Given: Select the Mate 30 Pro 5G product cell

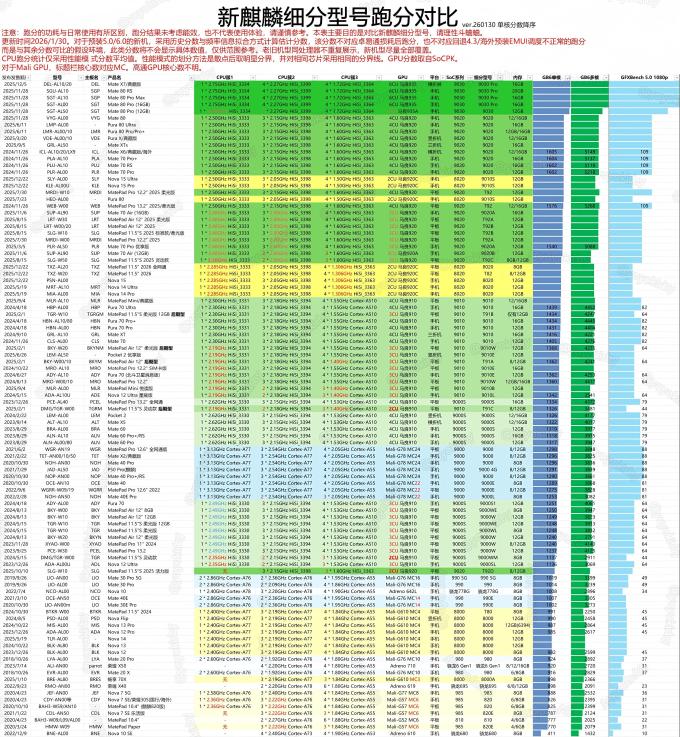Looking at the screenshot, I should (124, 578).
